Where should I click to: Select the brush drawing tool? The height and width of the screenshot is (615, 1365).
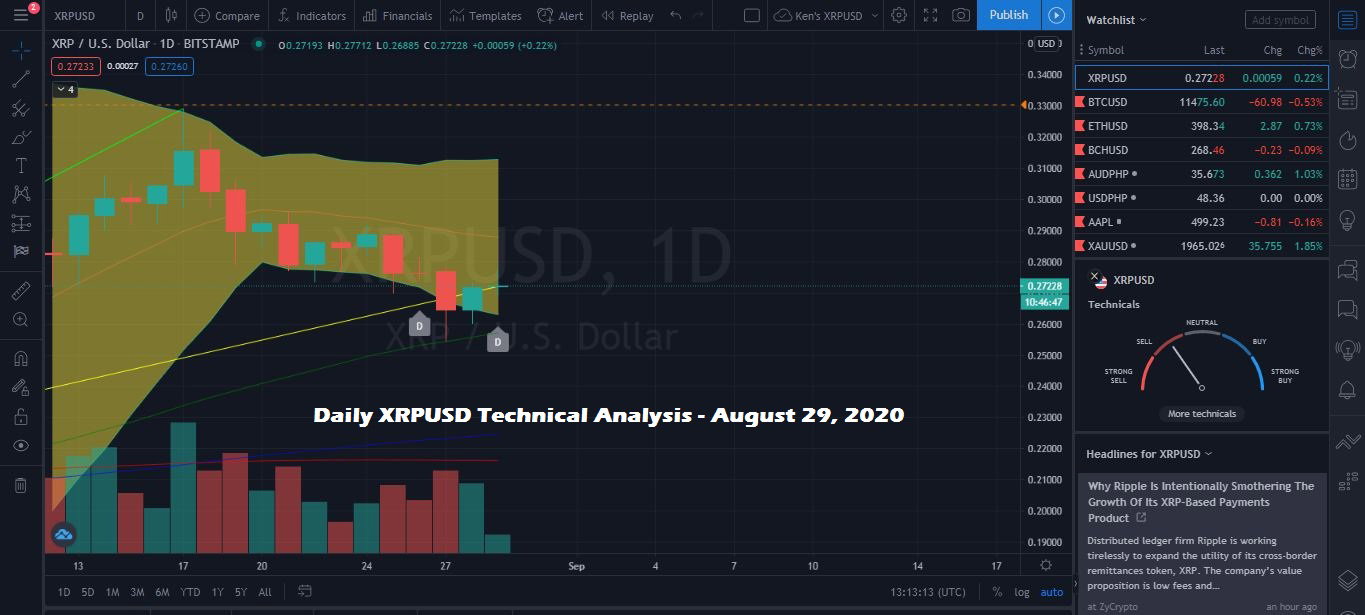click(x=21, y=137)
